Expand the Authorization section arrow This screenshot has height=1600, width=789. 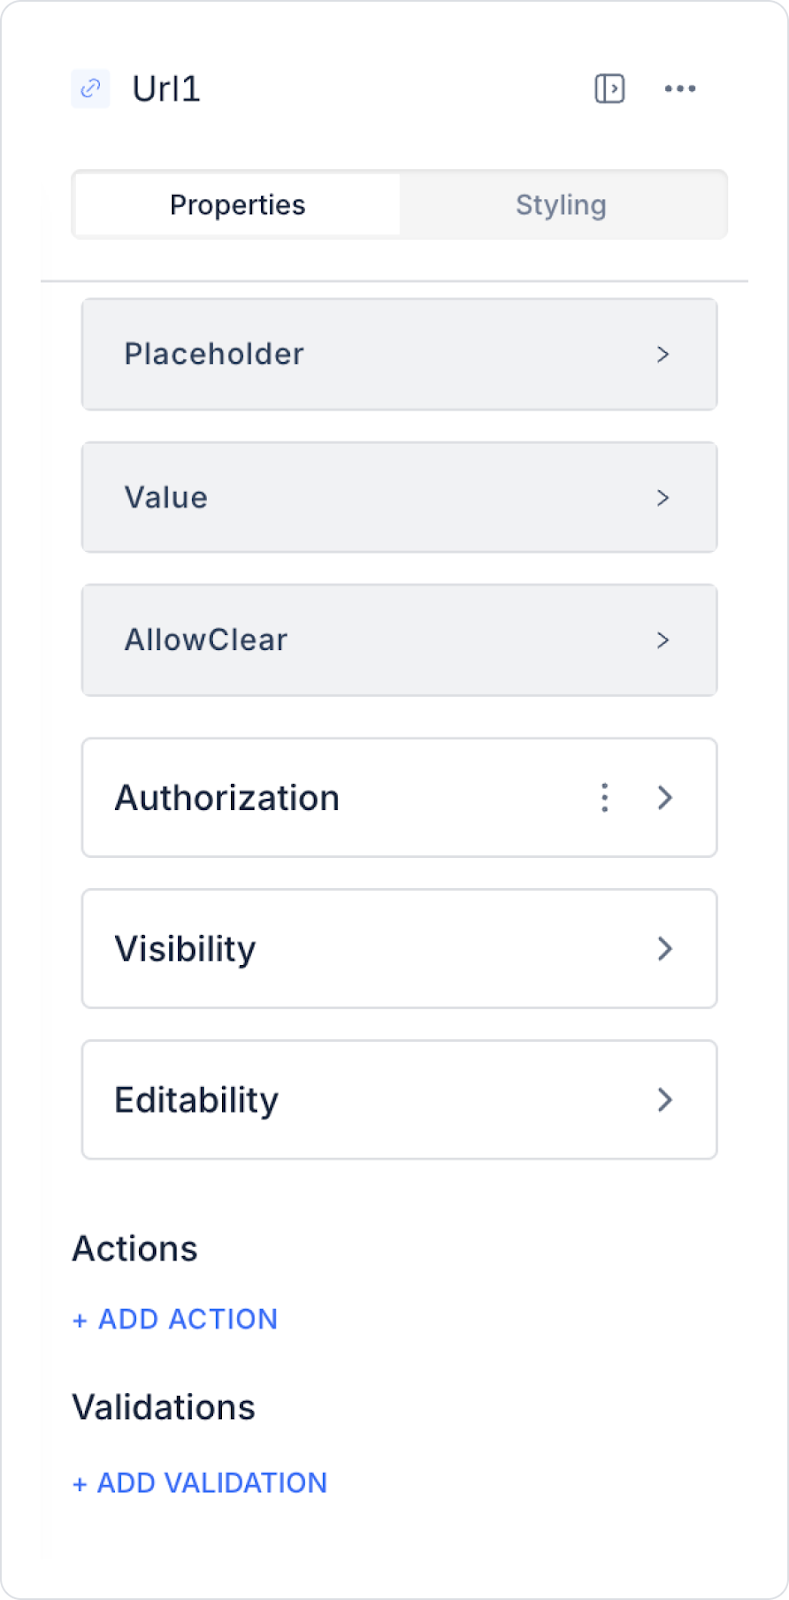pos(665,798)
